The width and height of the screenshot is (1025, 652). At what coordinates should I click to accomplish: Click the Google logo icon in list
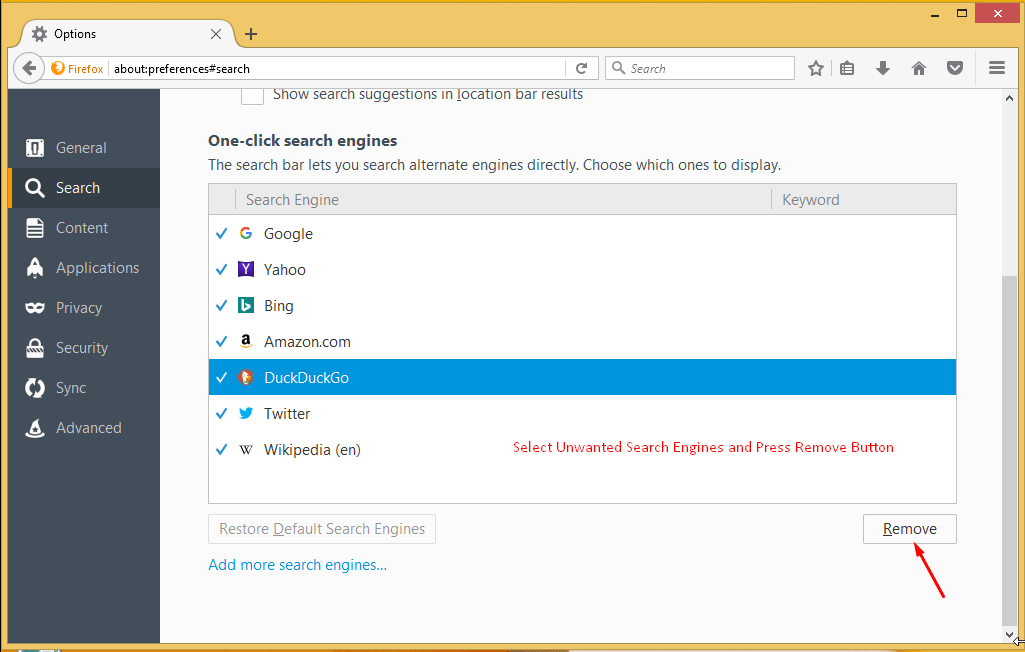(246, 233)
